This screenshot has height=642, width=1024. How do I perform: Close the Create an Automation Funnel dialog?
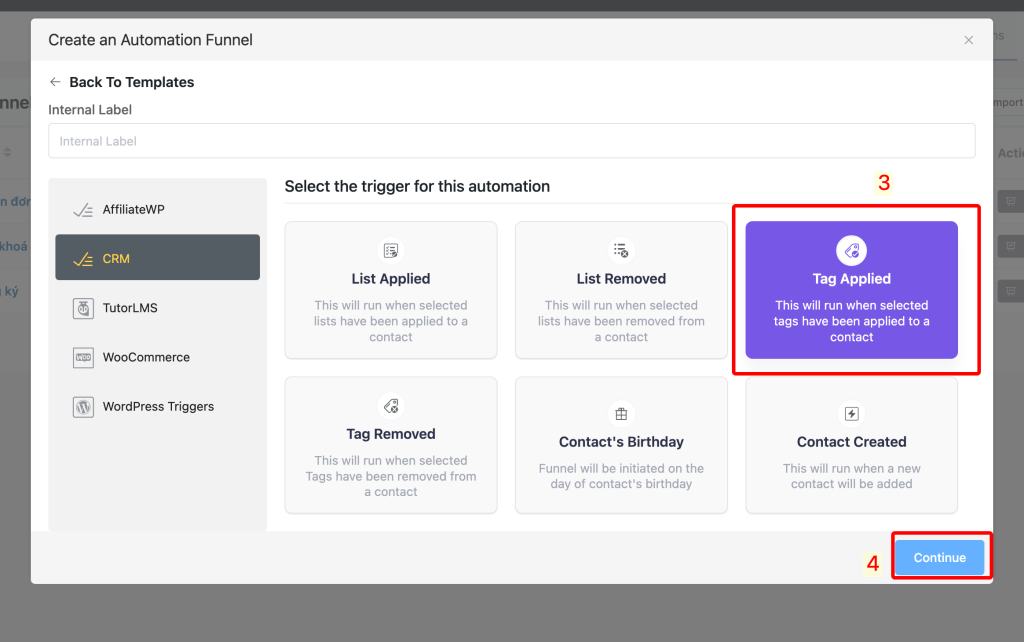(968, 40)
